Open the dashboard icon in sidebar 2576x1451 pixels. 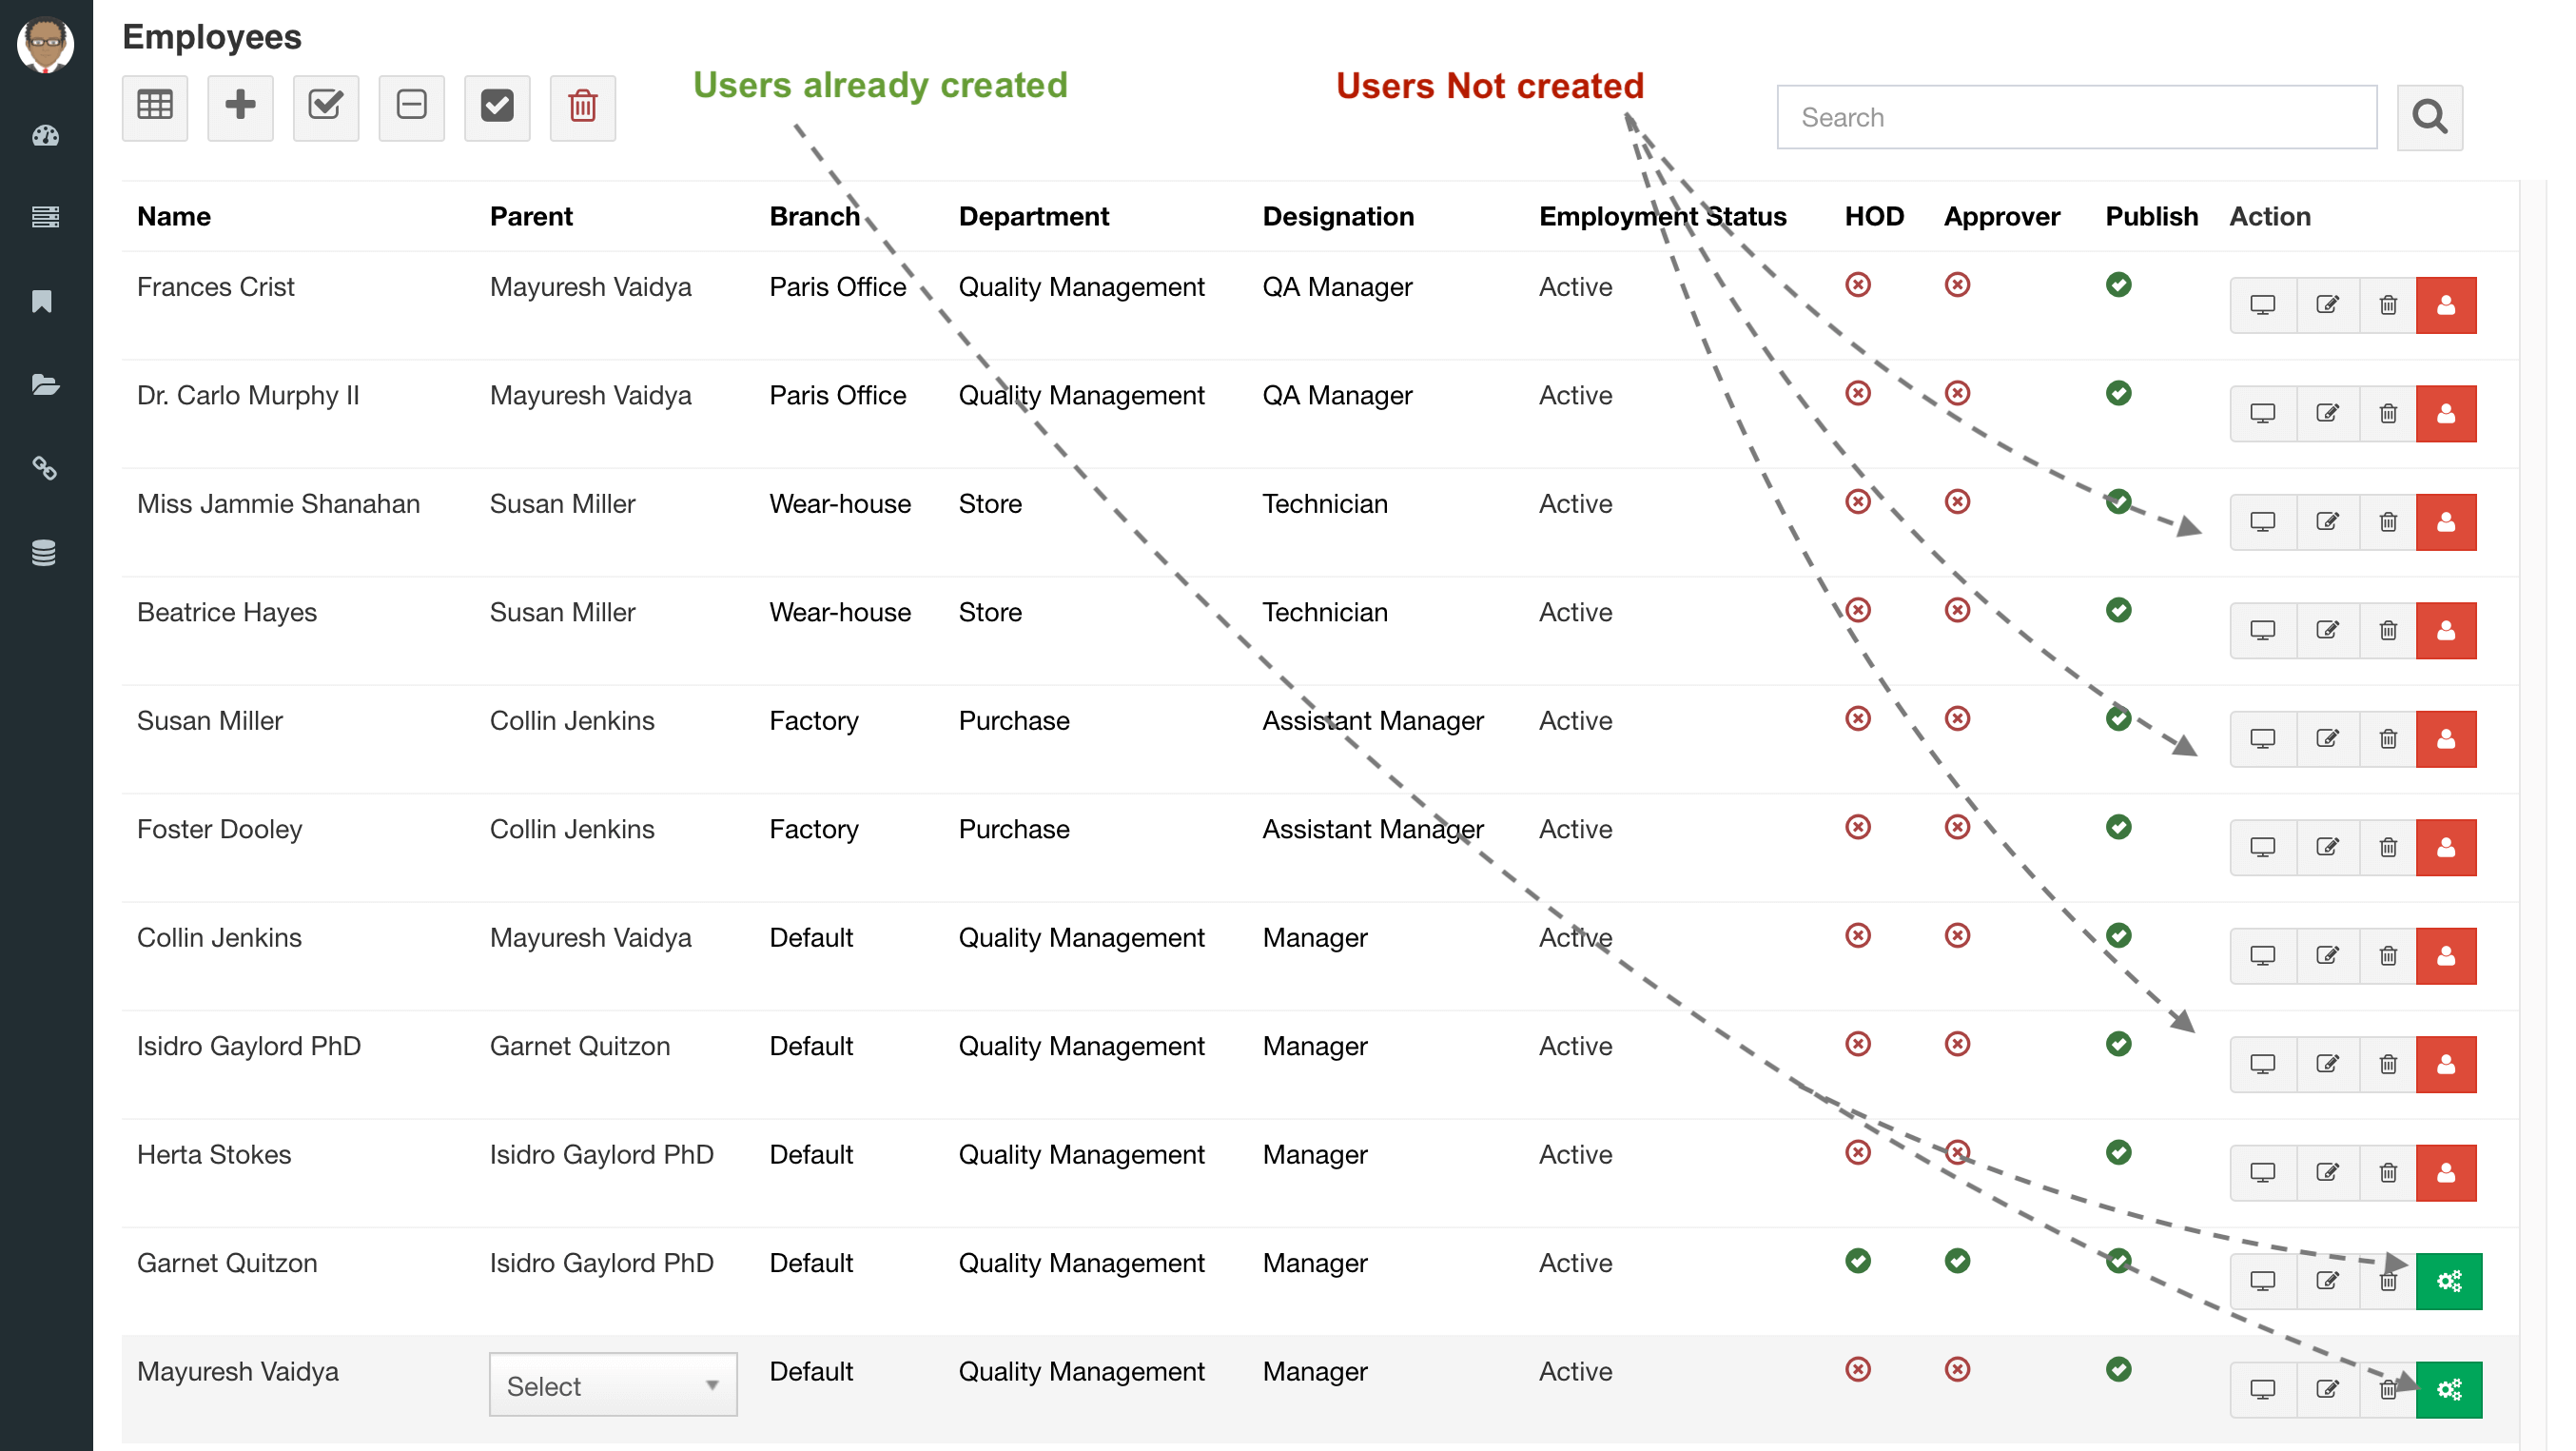[x=45, y=135]
